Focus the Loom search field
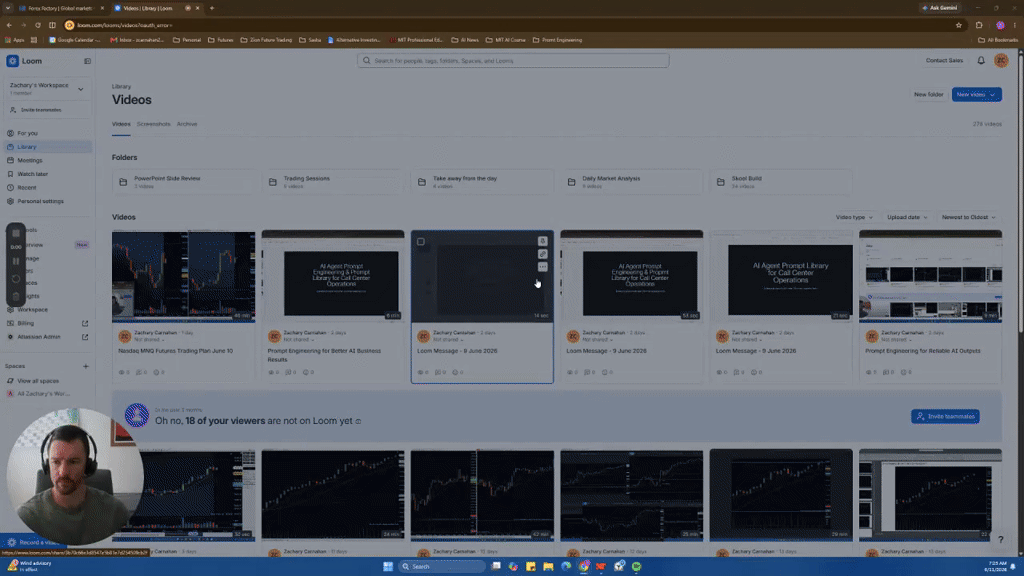Viewport: 1024px width, 576px height. tap(513, 61)
